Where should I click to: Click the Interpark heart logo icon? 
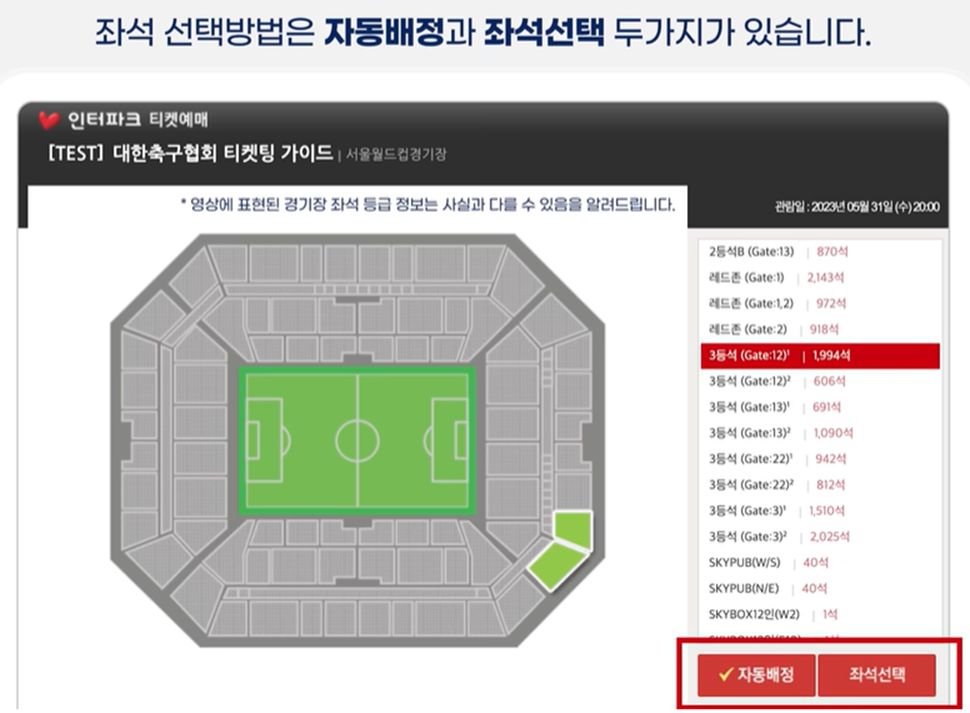tap(48, 119)
